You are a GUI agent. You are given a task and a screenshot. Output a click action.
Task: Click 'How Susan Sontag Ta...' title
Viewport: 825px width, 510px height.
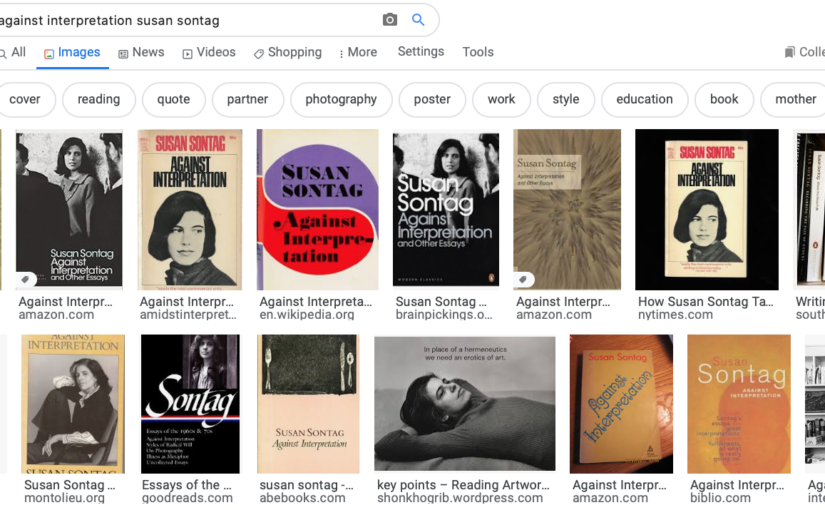click(x=706, y=302)
